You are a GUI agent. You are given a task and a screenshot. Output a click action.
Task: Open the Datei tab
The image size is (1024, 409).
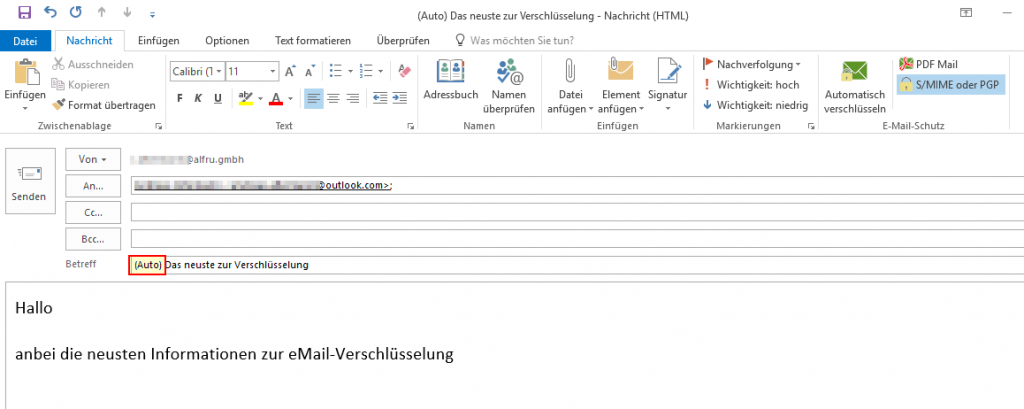point(26,40)
